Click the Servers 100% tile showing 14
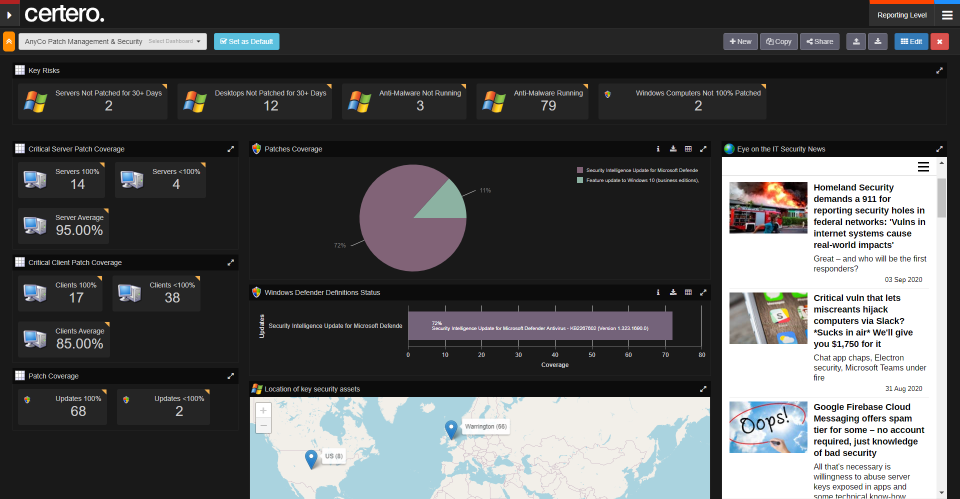Viewport: 960px width, 499px height. pyautogui.click(x=61, y=179)
